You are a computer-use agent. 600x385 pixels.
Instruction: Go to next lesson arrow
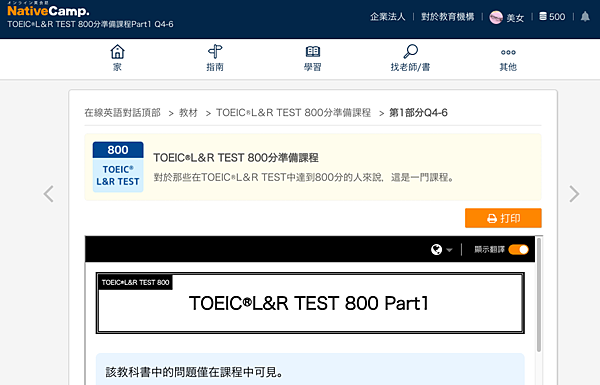point(574,194)
